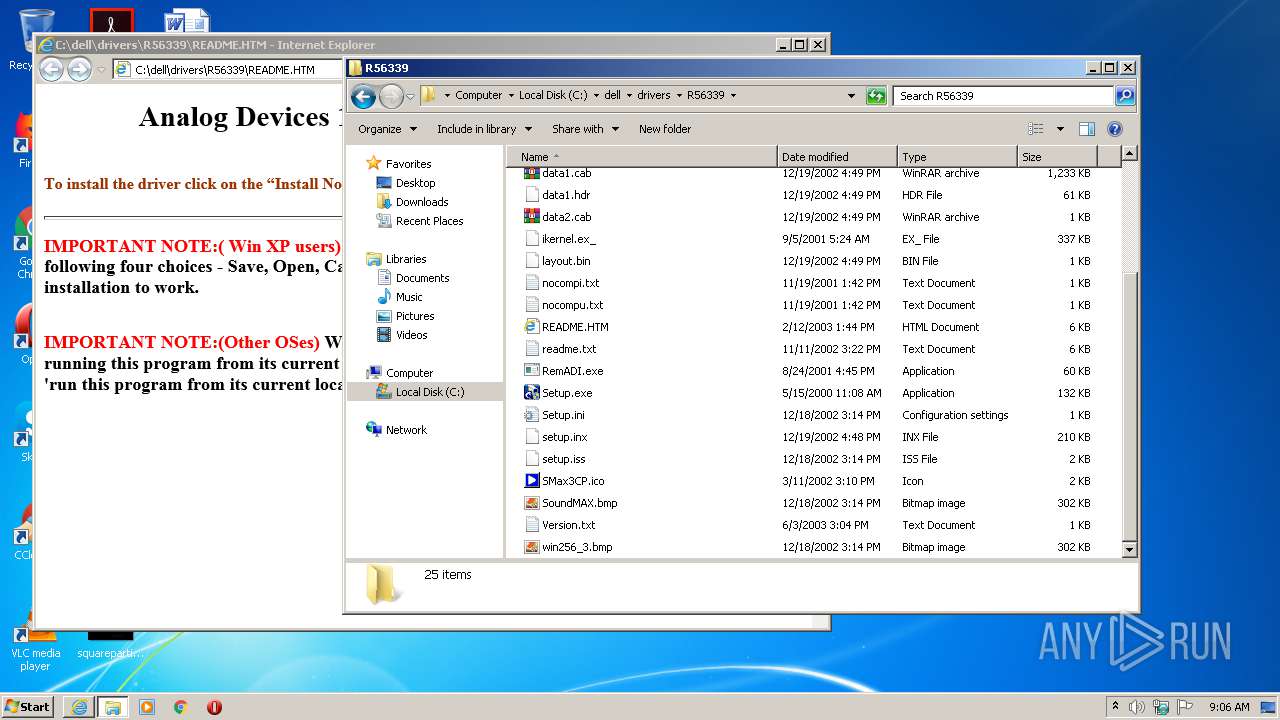Select the data2.cab archive icon
The image size is (1280, 720).
532,217
